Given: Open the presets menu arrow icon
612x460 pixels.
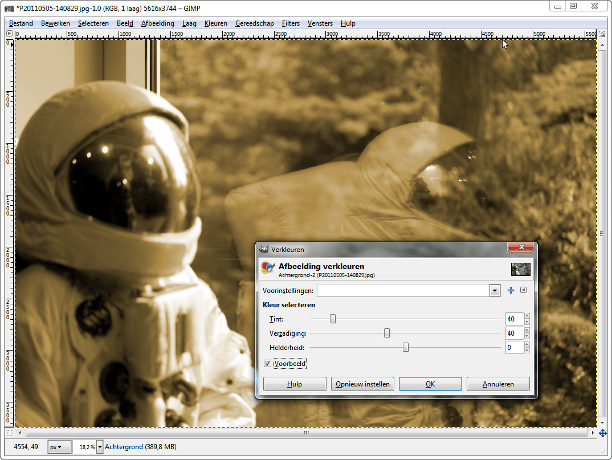Looking at the screenshot, I should point(523,290).
